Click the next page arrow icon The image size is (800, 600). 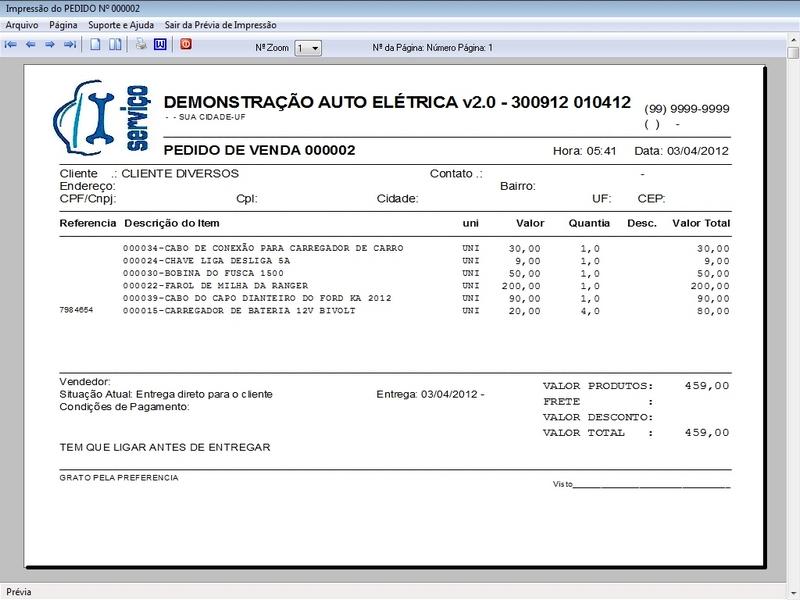coord(50,45)
